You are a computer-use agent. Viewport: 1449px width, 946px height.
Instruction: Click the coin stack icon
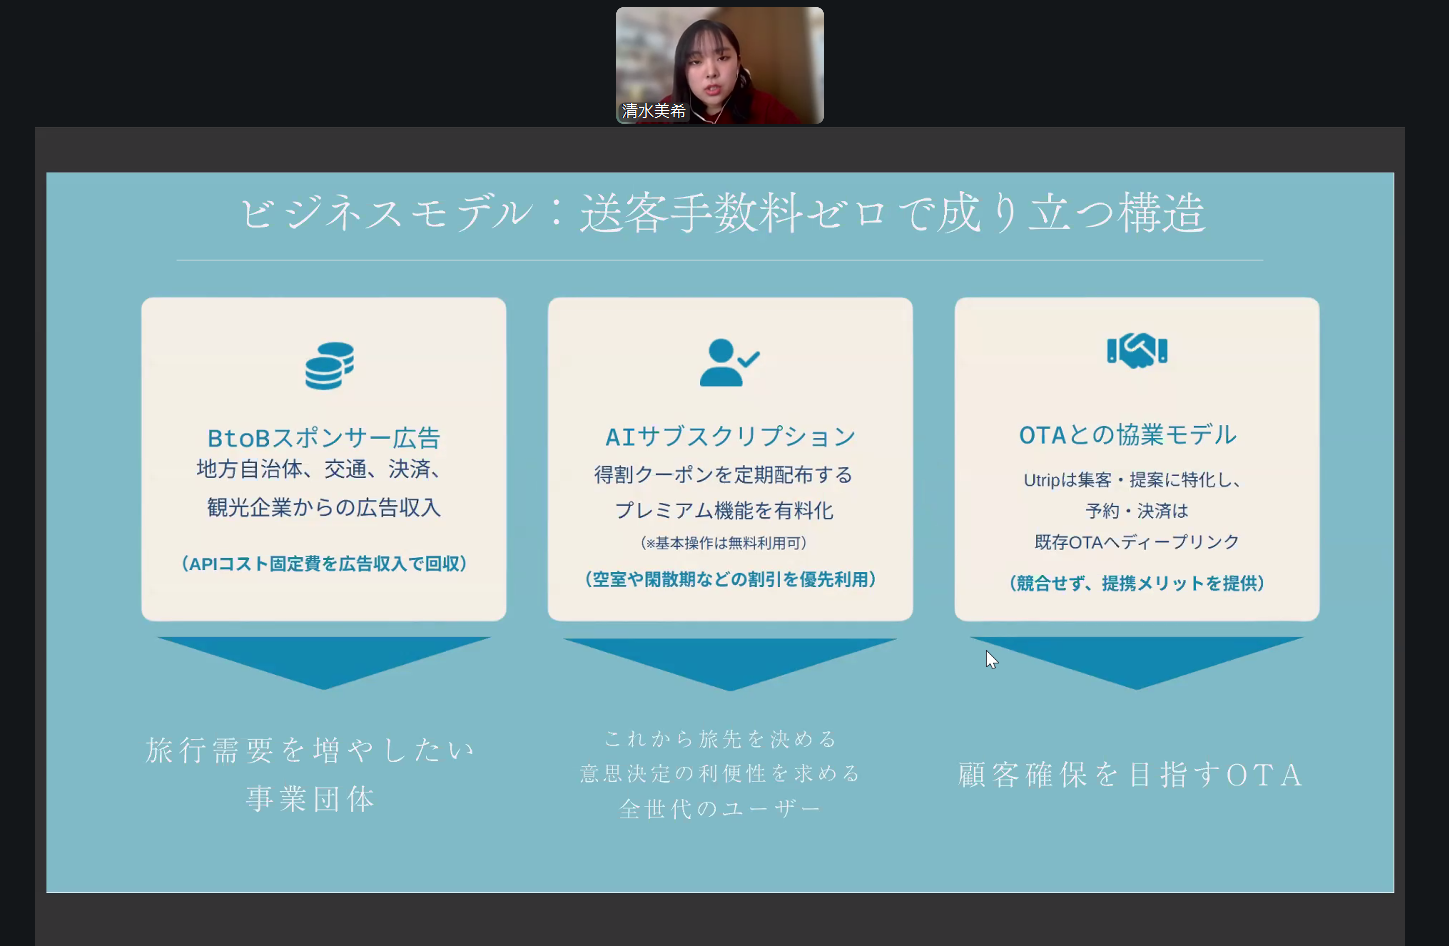tap(329, 366)
